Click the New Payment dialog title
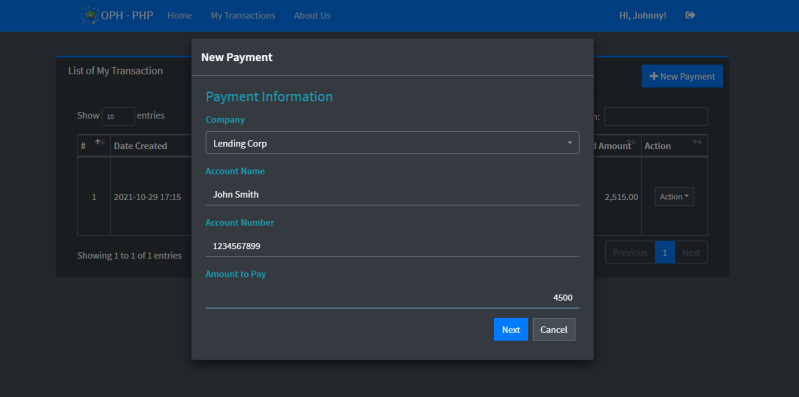The width and height of the screenshot is (799, 397). (x=237, y=57)
